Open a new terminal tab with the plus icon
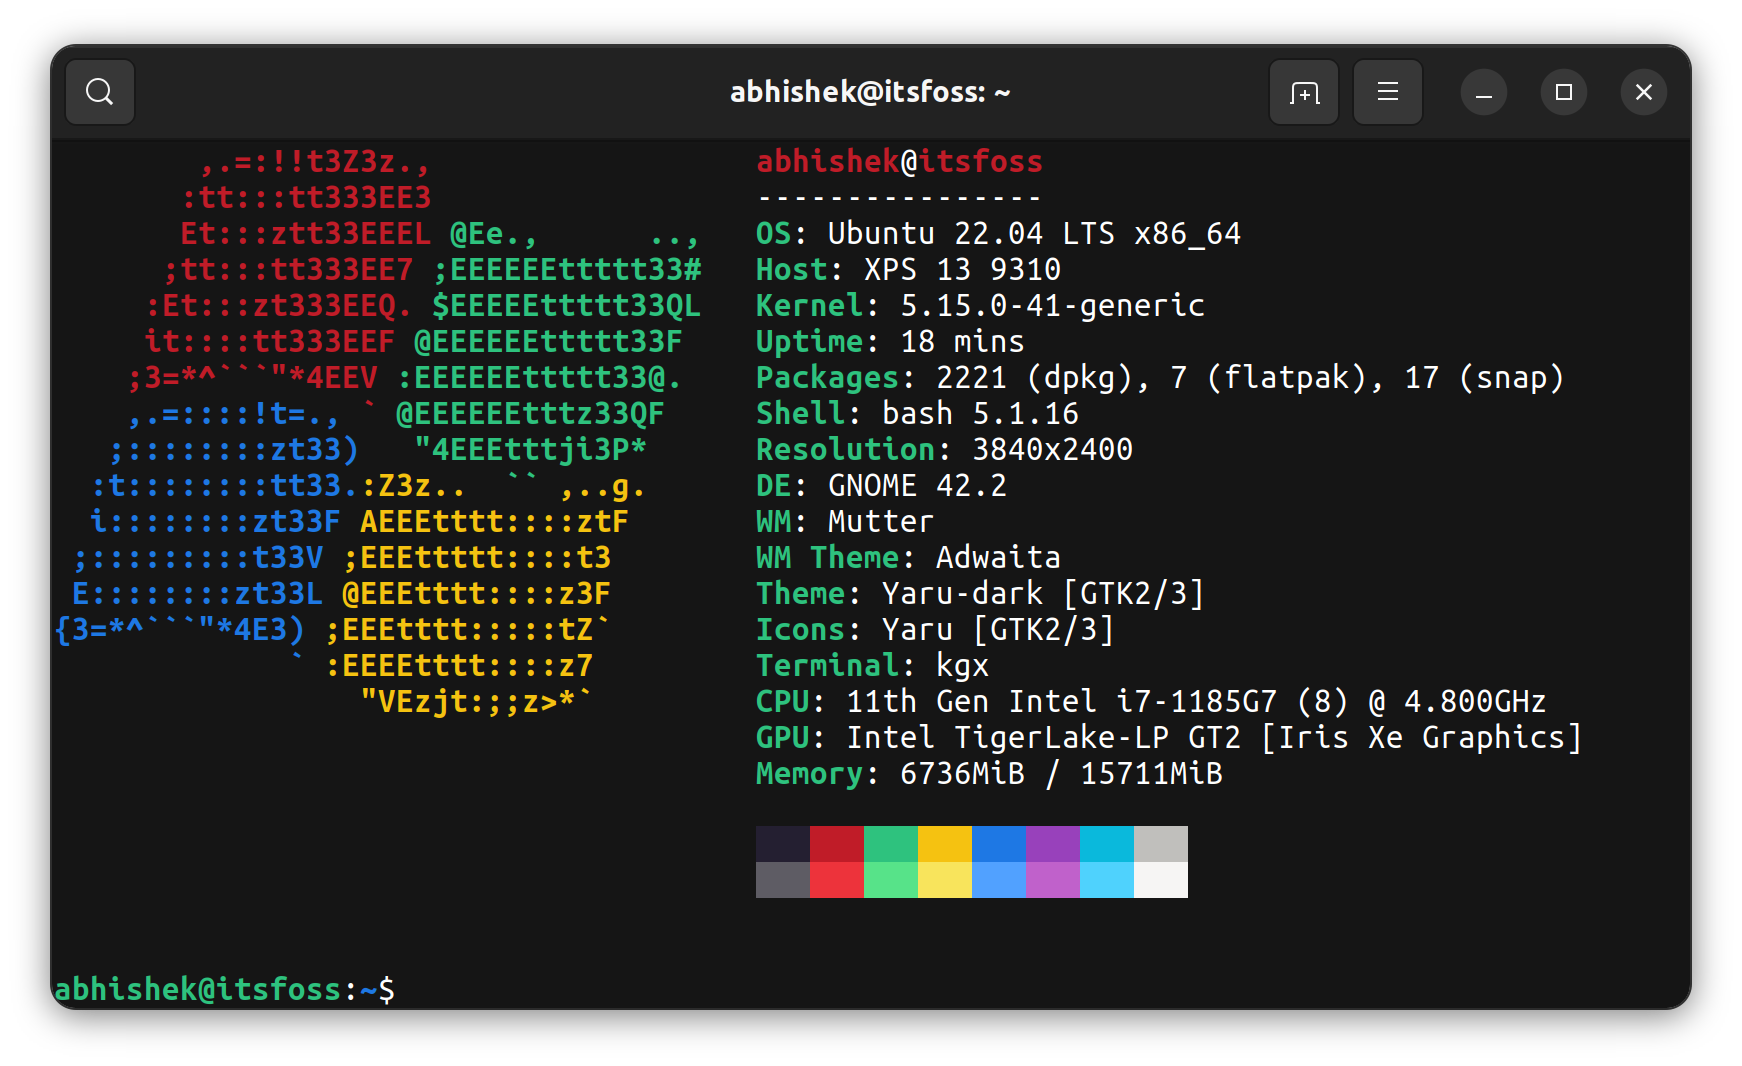 tap(1304, 92)
